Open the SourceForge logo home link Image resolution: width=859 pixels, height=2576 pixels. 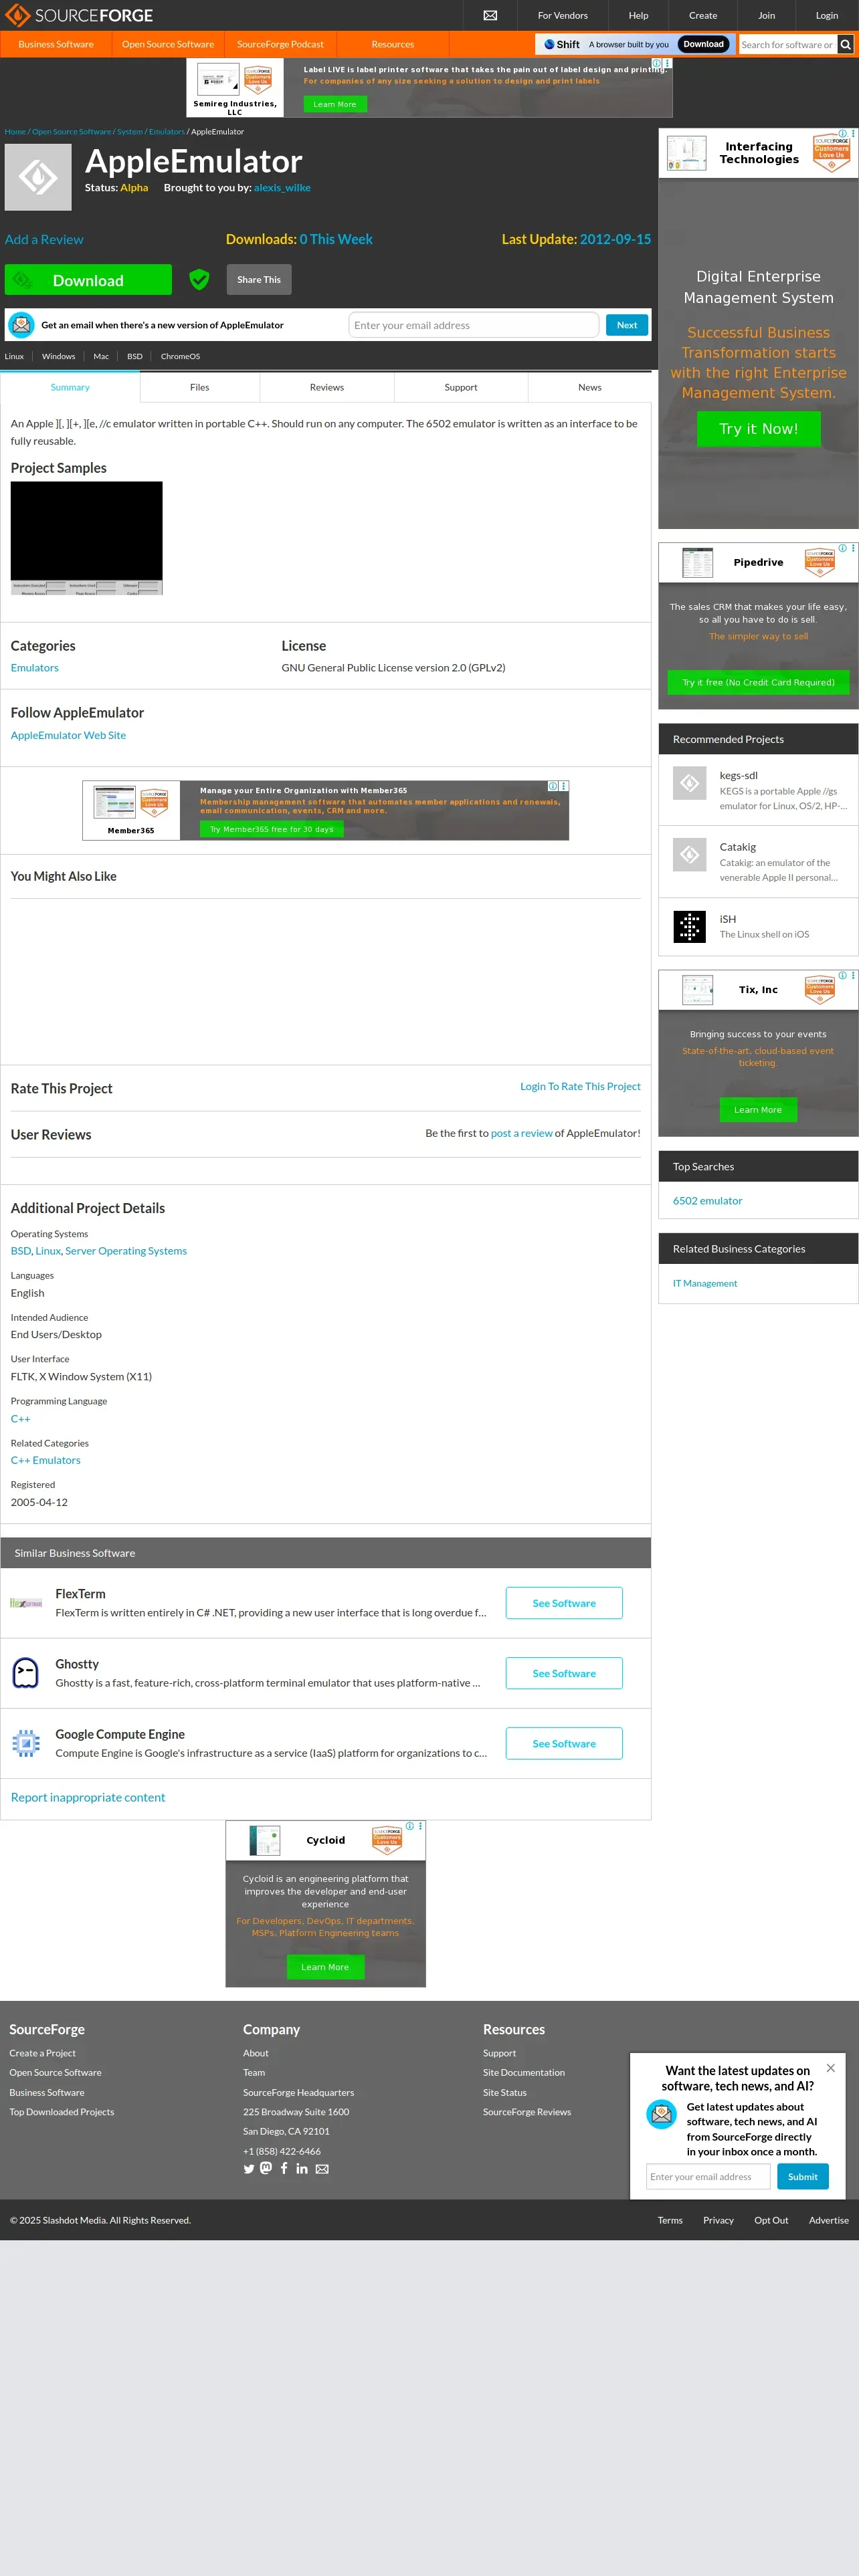[x=79, y=15]
